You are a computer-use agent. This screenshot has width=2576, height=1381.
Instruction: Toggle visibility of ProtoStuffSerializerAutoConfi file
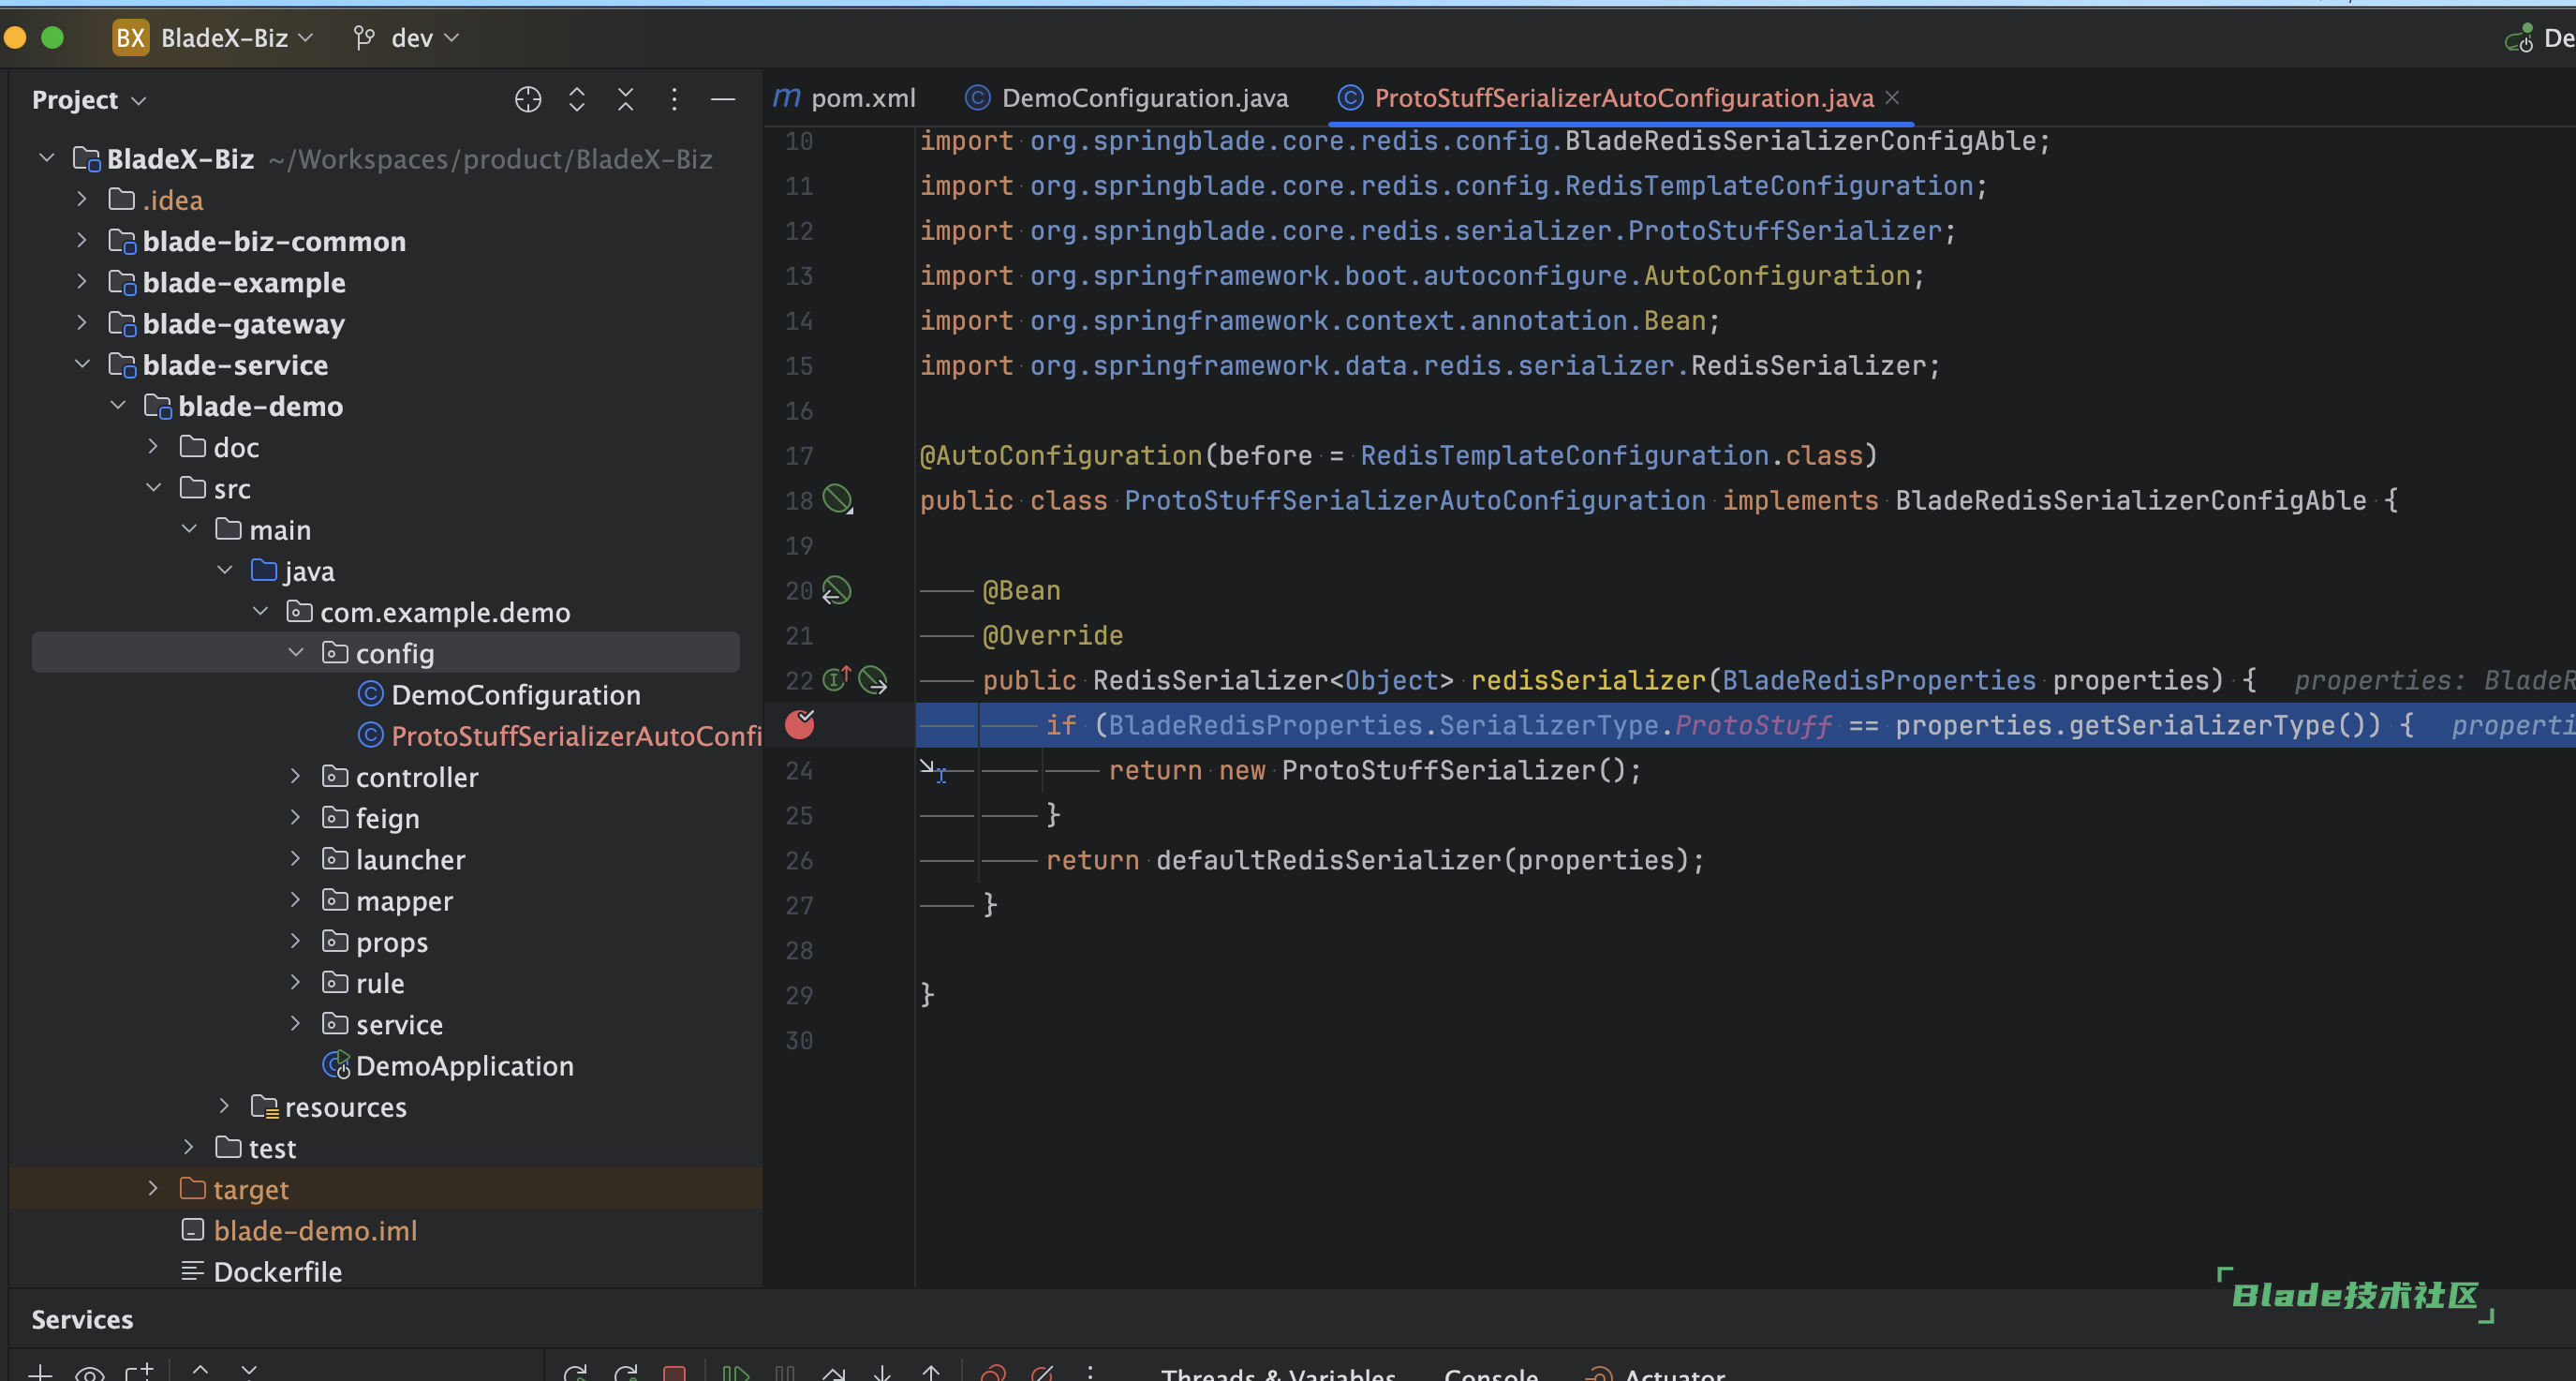(x=576, y=735)
